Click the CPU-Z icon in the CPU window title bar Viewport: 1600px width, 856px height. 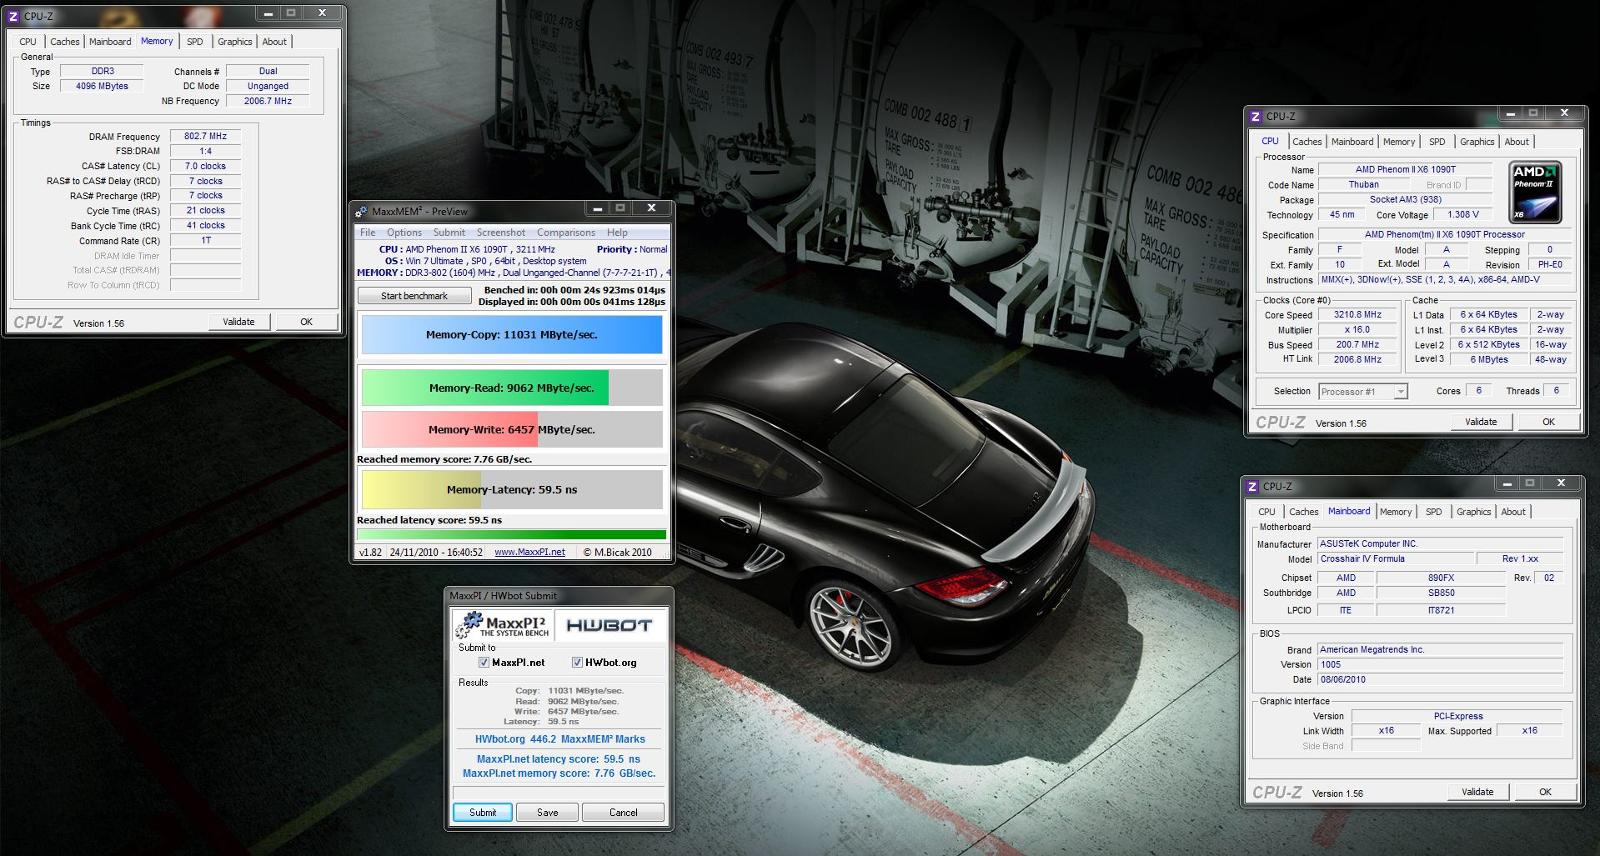(x=1256, y=116)
